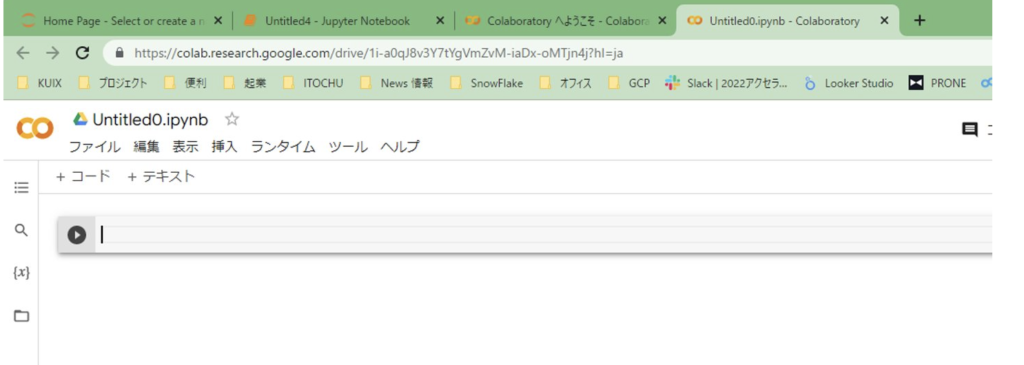Open the Looker Studio bookmark
The width and height of the screenshot is (1024, 365).
click(848, 83)
